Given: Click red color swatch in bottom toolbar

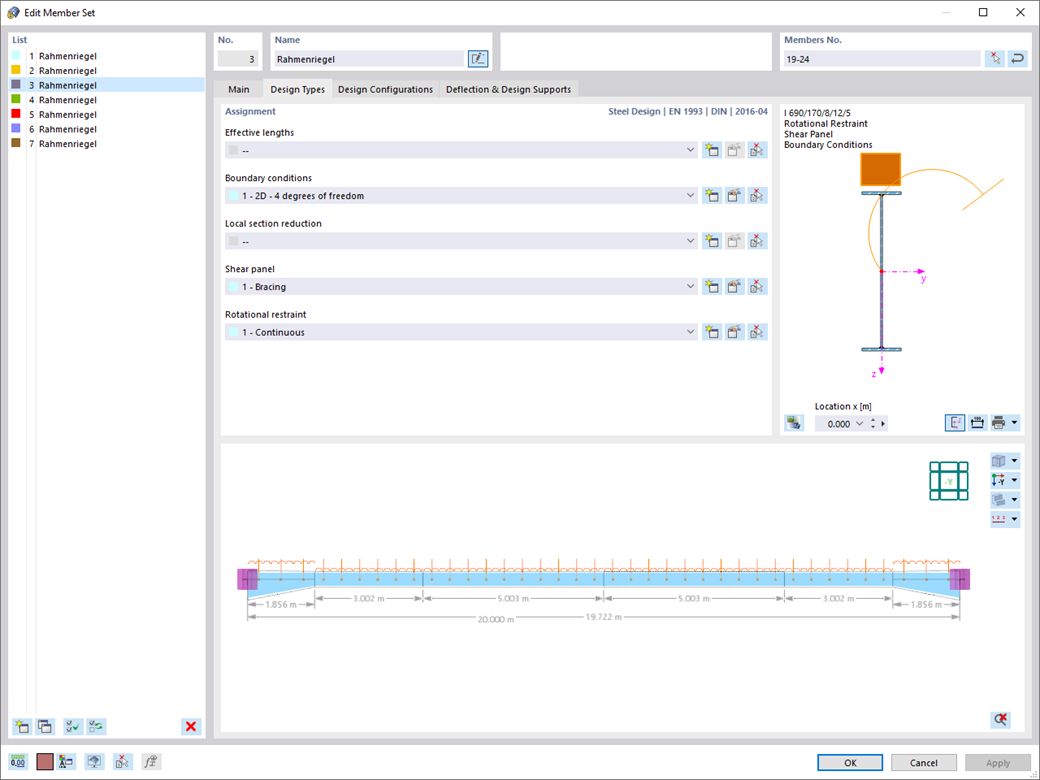Looking at the screenshot, I should (44, 761).
